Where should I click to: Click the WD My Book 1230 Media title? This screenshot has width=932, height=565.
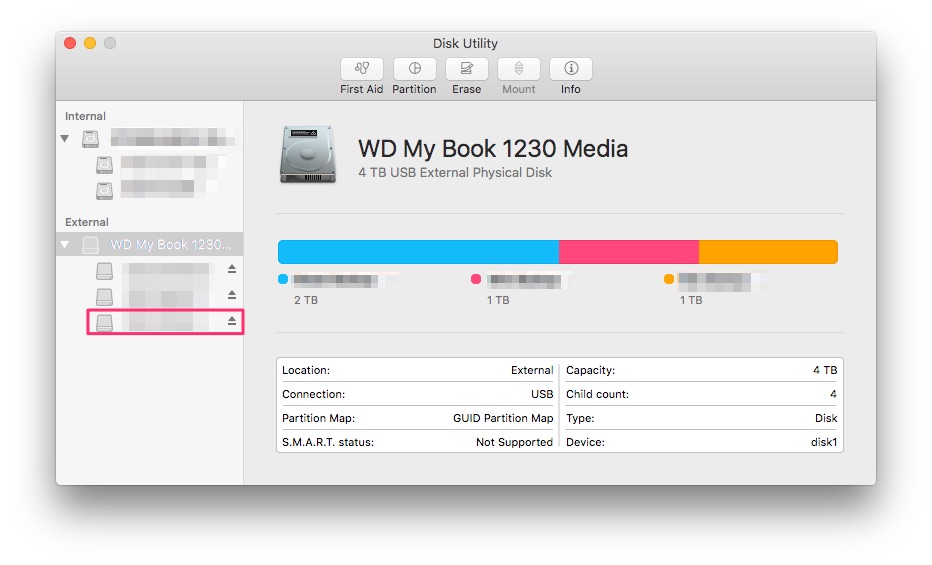[493, 149]
